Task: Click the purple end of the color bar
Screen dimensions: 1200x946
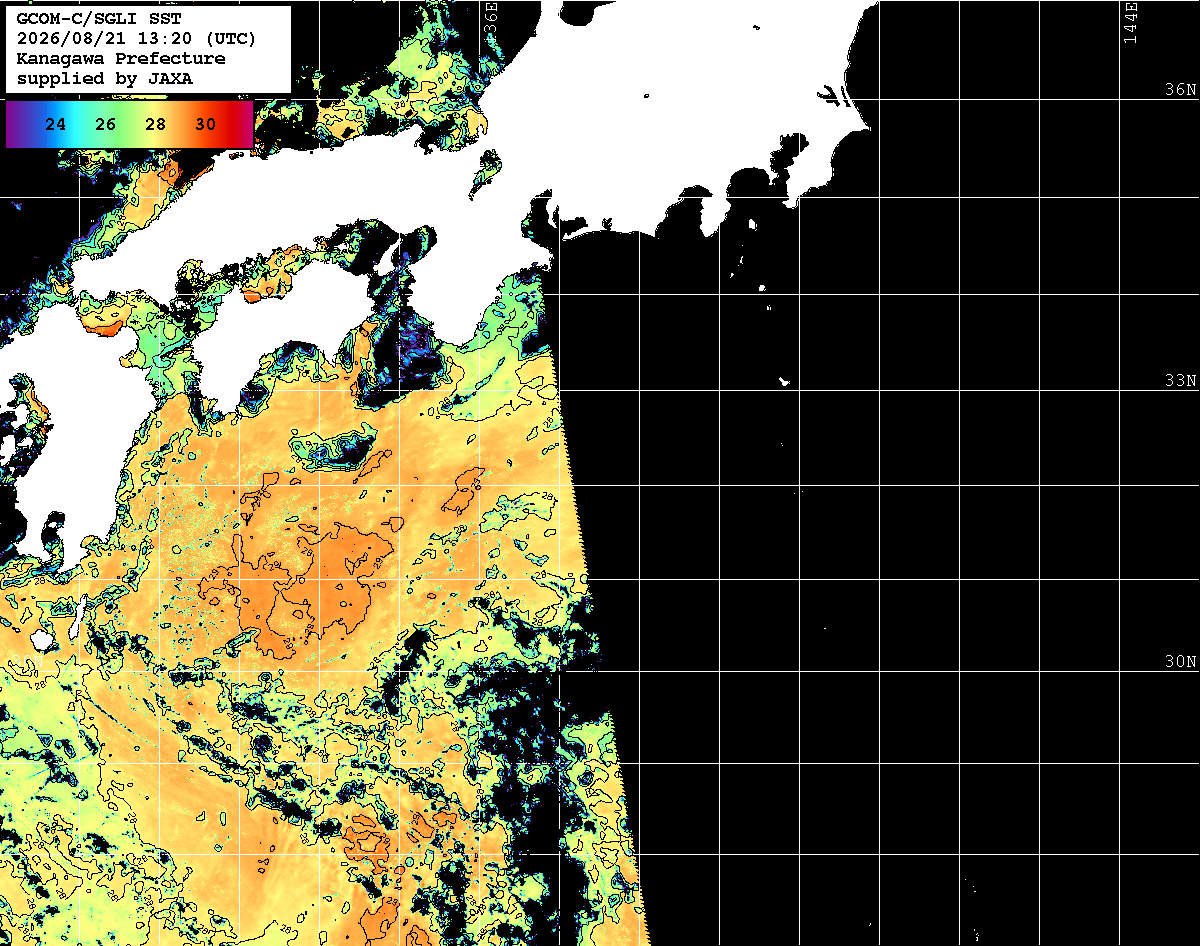Action: click(12, 125)
